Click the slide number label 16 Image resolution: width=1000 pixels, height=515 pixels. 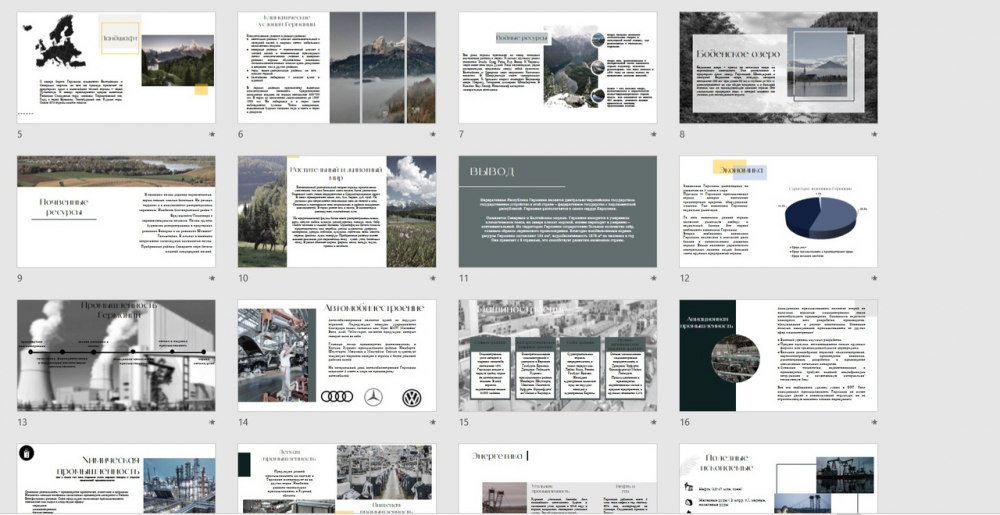685,423
